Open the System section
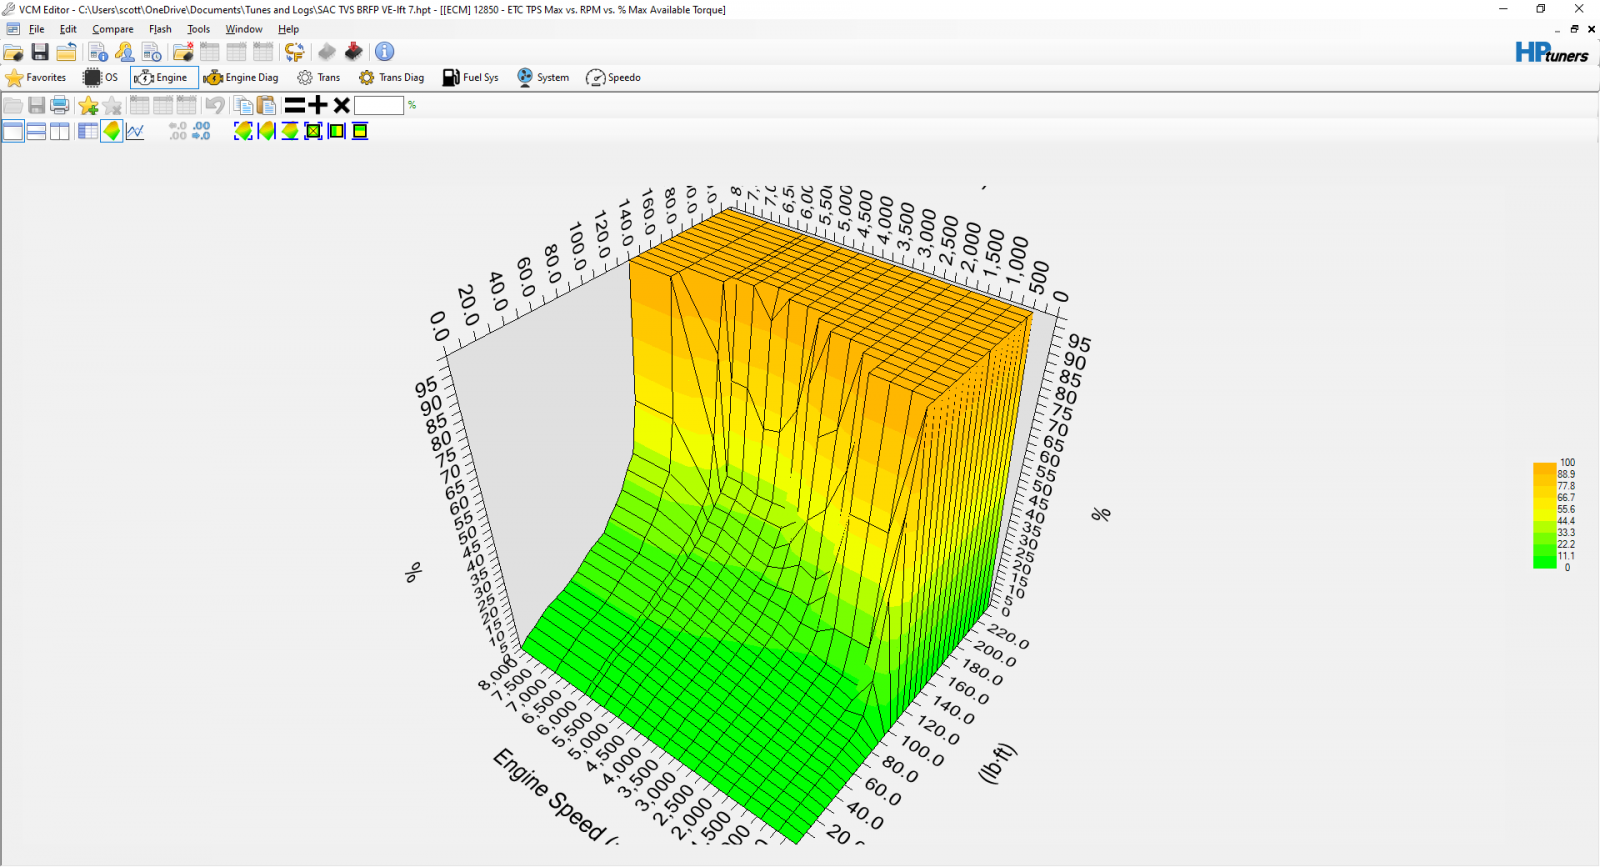The height and width of the screenshot is (867, 1600). (543, 77)
